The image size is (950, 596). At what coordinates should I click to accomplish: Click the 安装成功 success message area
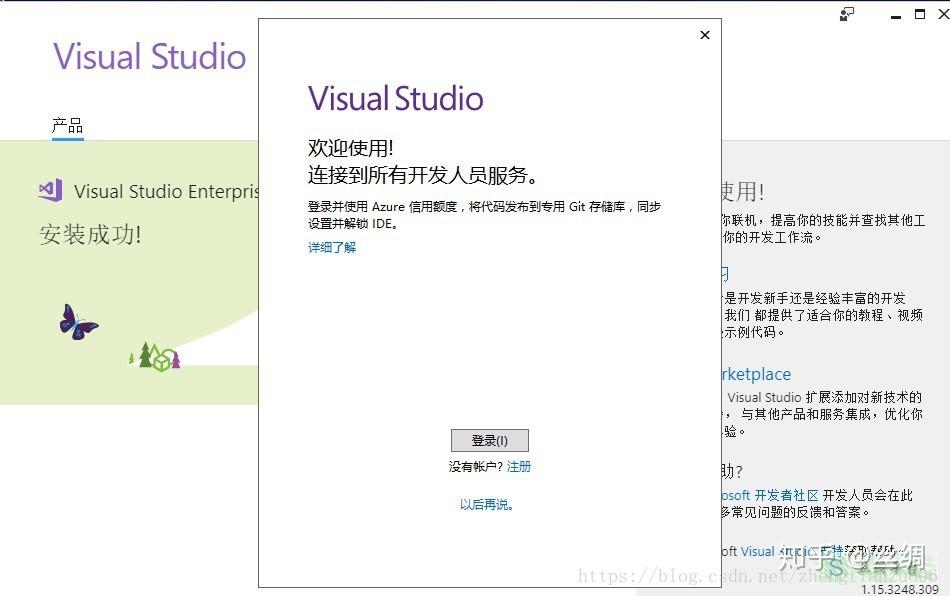[91, 234]
